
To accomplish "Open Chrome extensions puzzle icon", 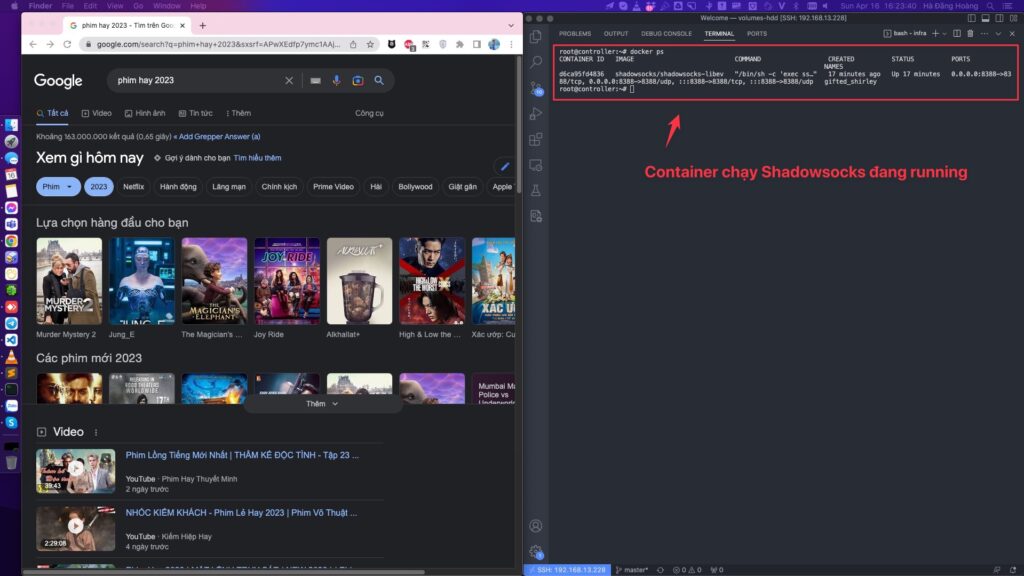I will [460, 44].
